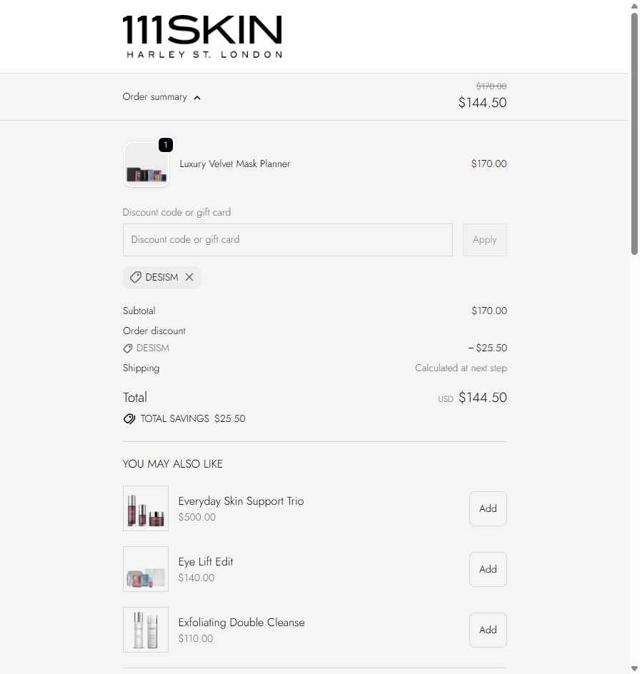This screenshot has height=674, width=640.
Task: Click the 111SKIN Harley St. London logo
Action: [x=202, y=37]
